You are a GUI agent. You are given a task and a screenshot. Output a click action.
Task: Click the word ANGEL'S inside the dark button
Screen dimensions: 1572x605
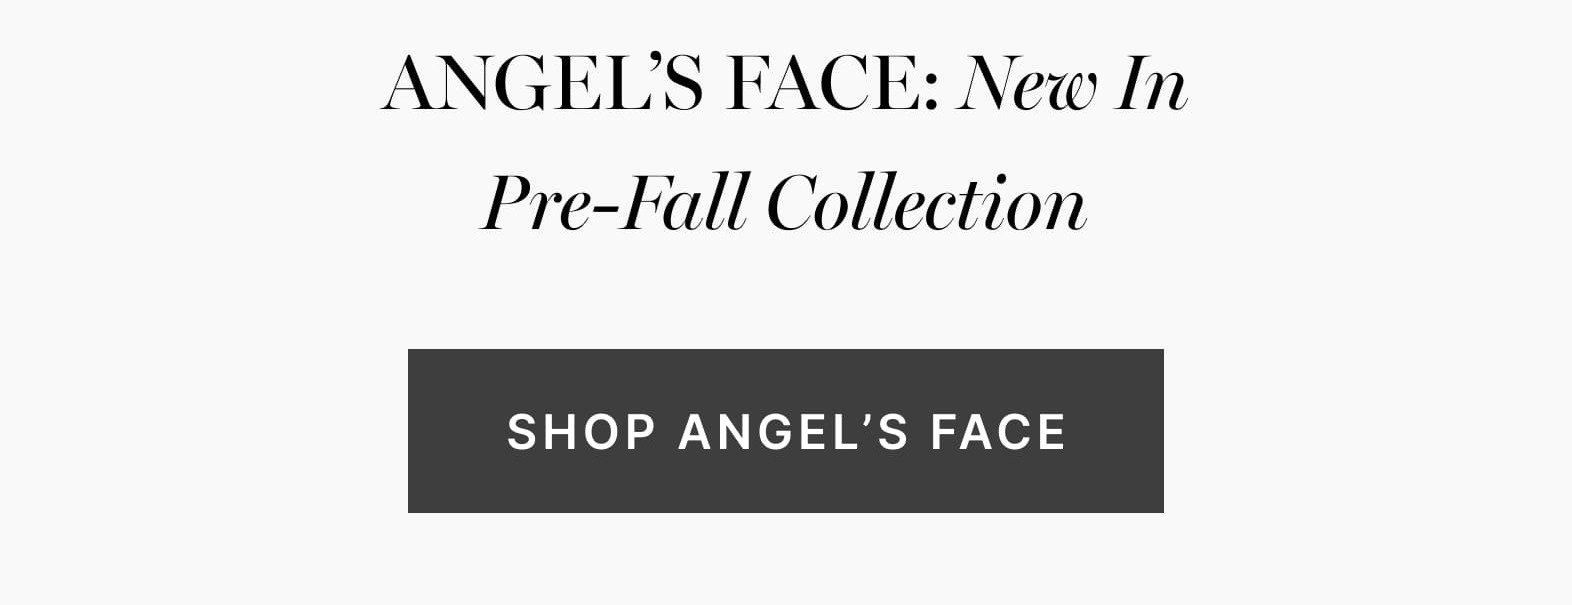click(x=793, y=432)
